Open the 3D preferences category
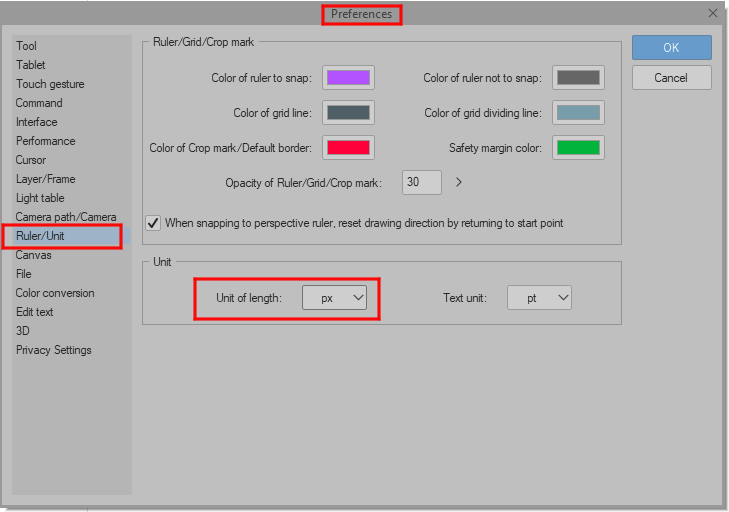The height and width of the screenshot is (512, 729). (x=23, y=331)
